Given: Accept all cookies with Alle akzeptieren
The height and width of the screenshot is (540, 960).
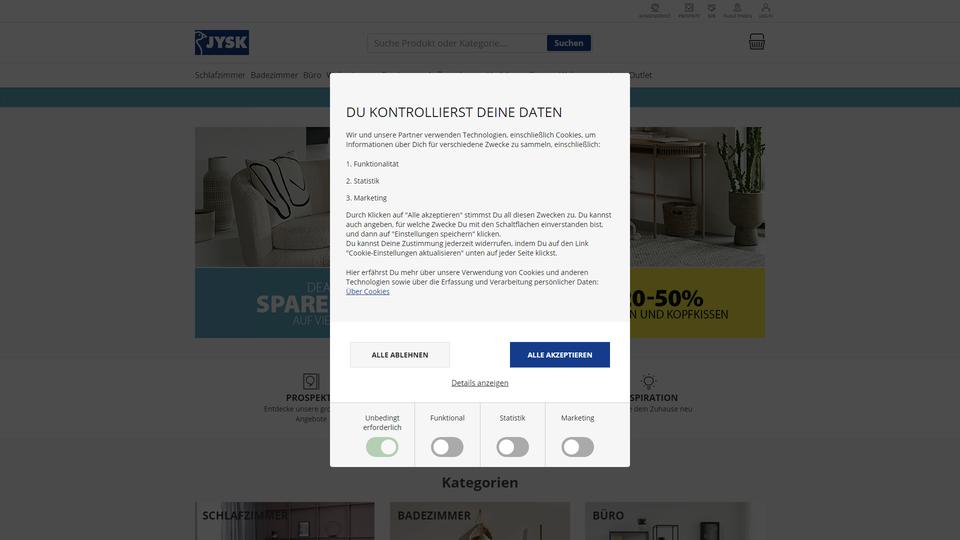Looking at the screenshot, I should pyautogui.click(x=560, y=354).
